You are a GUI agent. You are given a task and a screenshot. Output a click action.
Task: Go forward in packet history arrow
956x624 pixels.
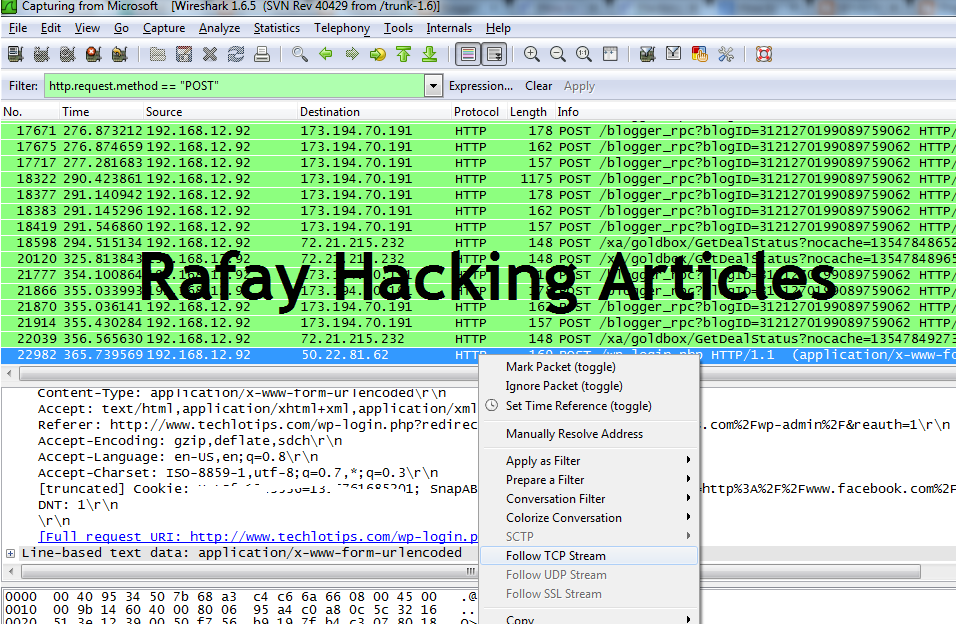pyautogui.click(x=352, y=54)
